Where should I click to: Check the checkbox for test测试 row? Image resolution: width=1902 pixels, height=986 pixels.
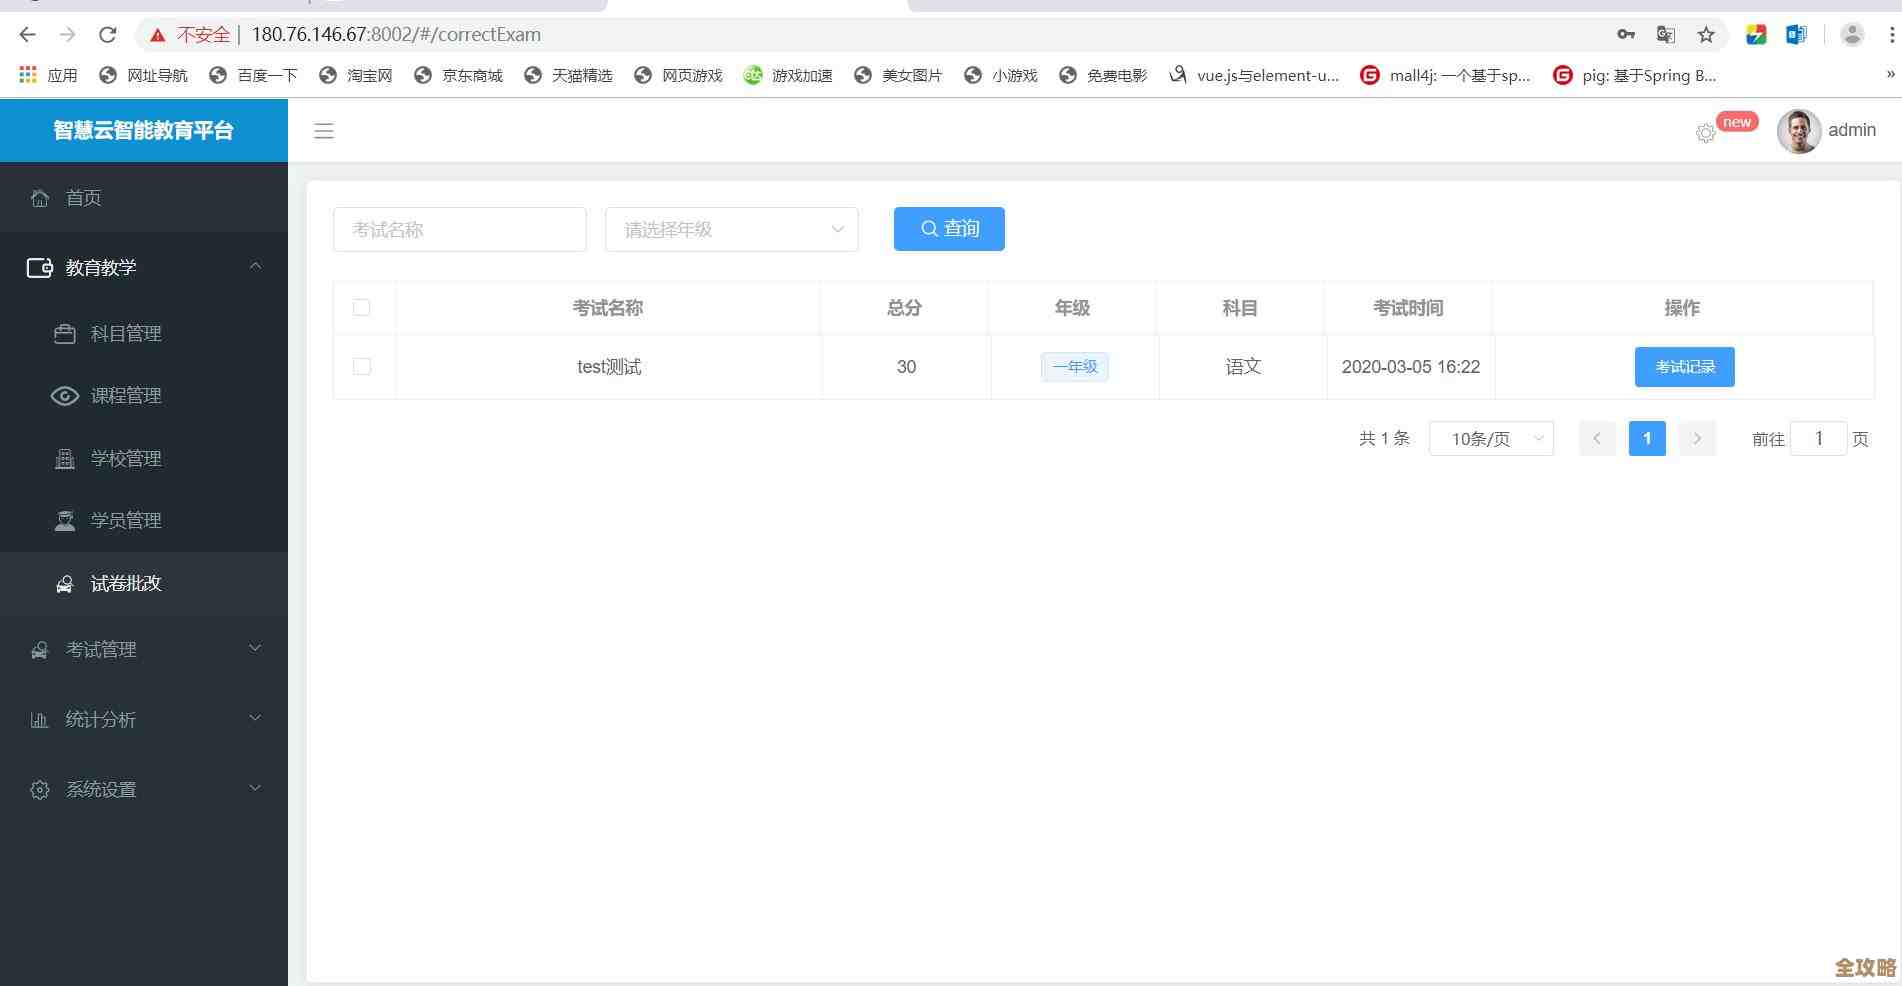pos(362,367)
